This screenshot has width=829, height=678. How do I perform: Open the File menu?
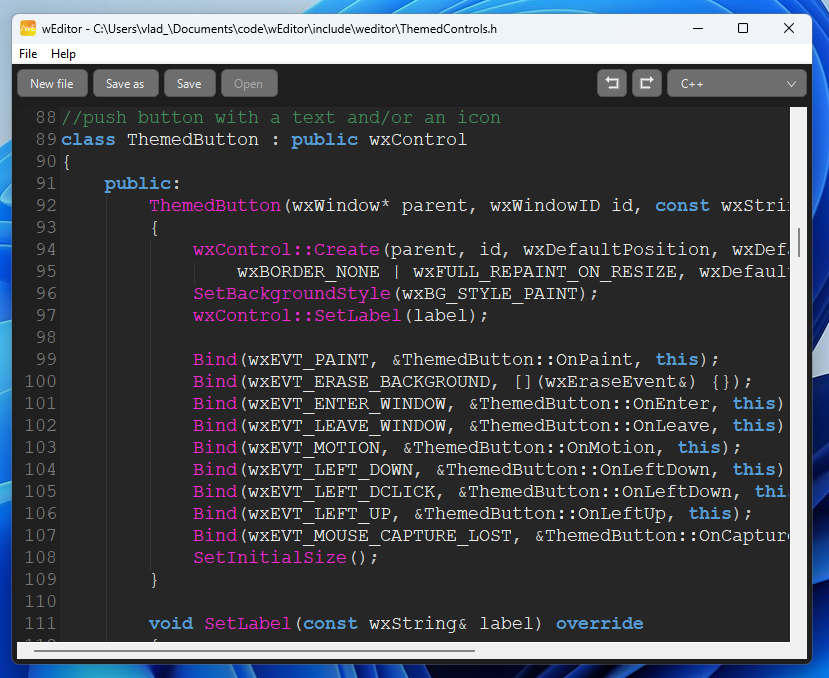pos(28,54)
